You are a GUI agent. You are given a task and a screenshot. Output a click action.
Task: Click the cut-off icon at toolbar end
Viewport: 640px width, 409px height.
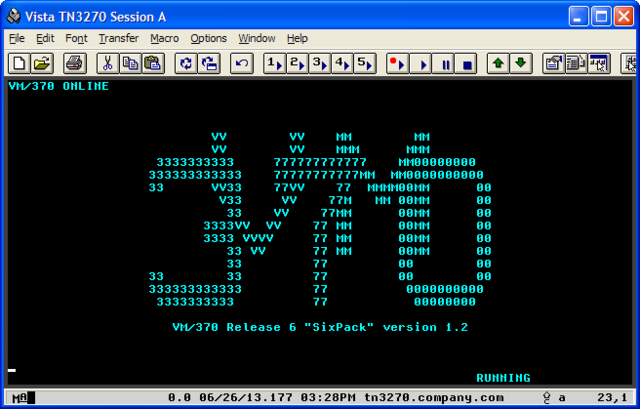630,64
